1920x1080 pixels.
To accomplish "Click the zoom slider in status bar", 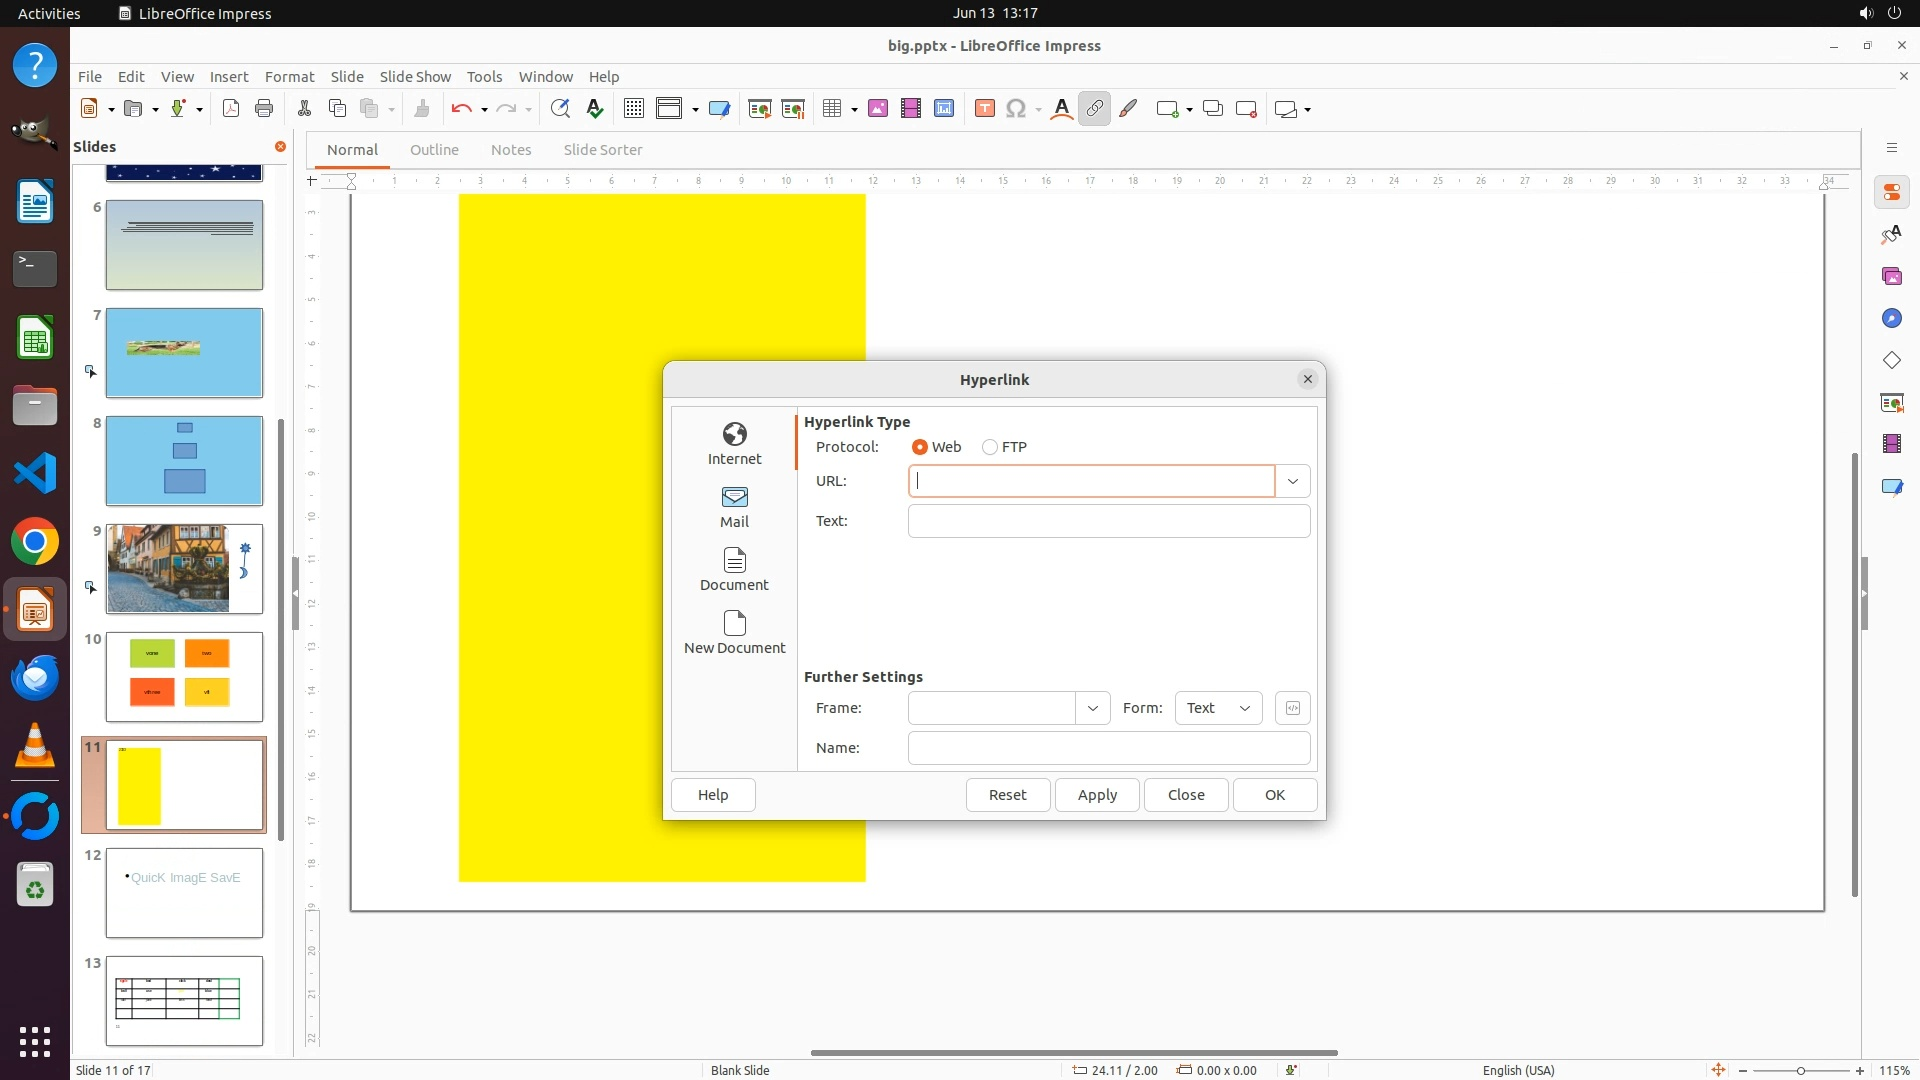I will tap(1800, 1070).
